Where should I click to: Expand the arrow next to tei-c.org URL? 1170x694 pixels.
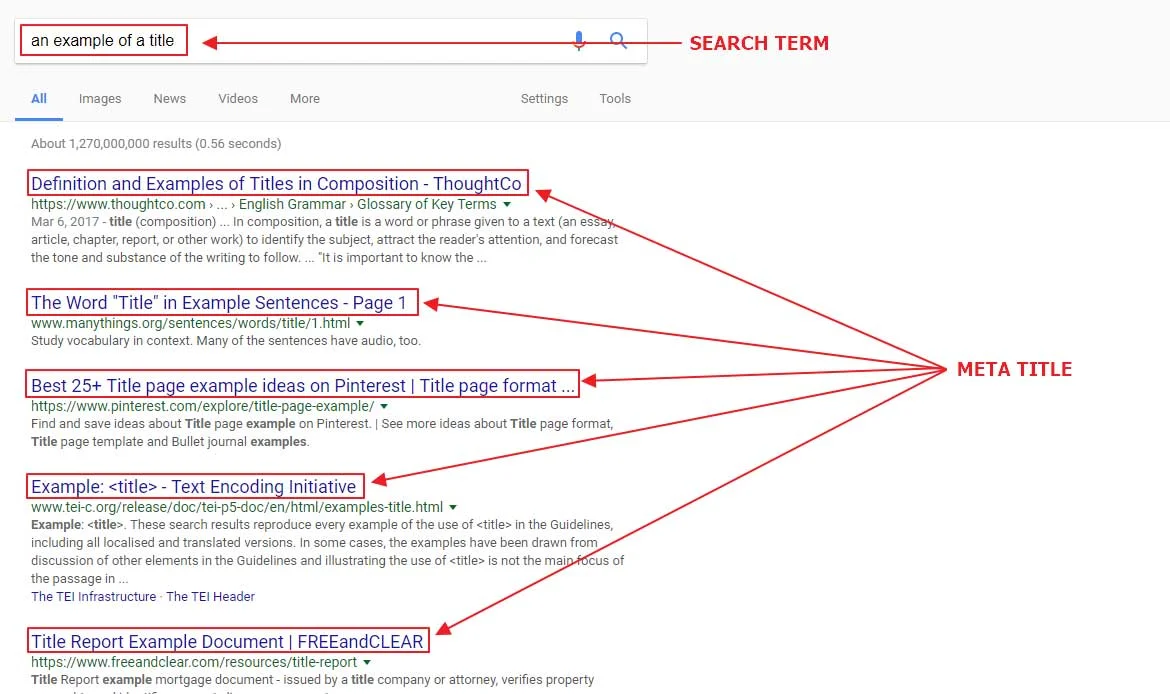[453, 508]
